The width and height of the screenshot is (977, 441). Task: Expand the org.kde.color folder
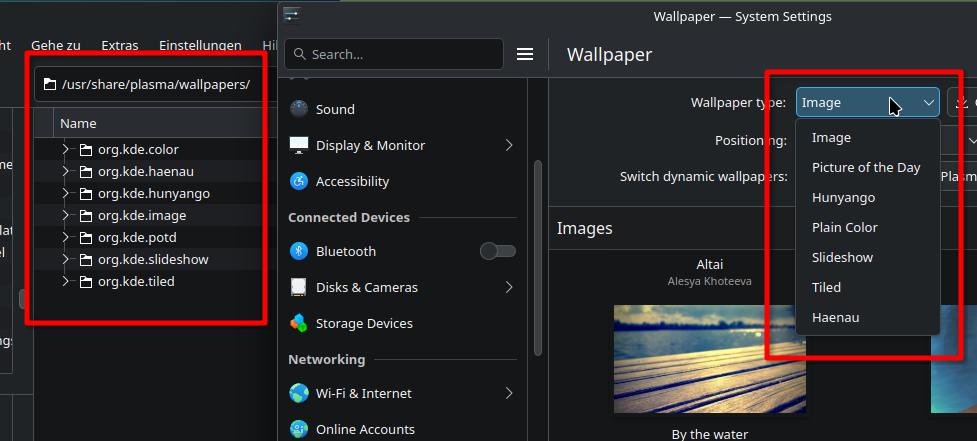pos(65,149)
